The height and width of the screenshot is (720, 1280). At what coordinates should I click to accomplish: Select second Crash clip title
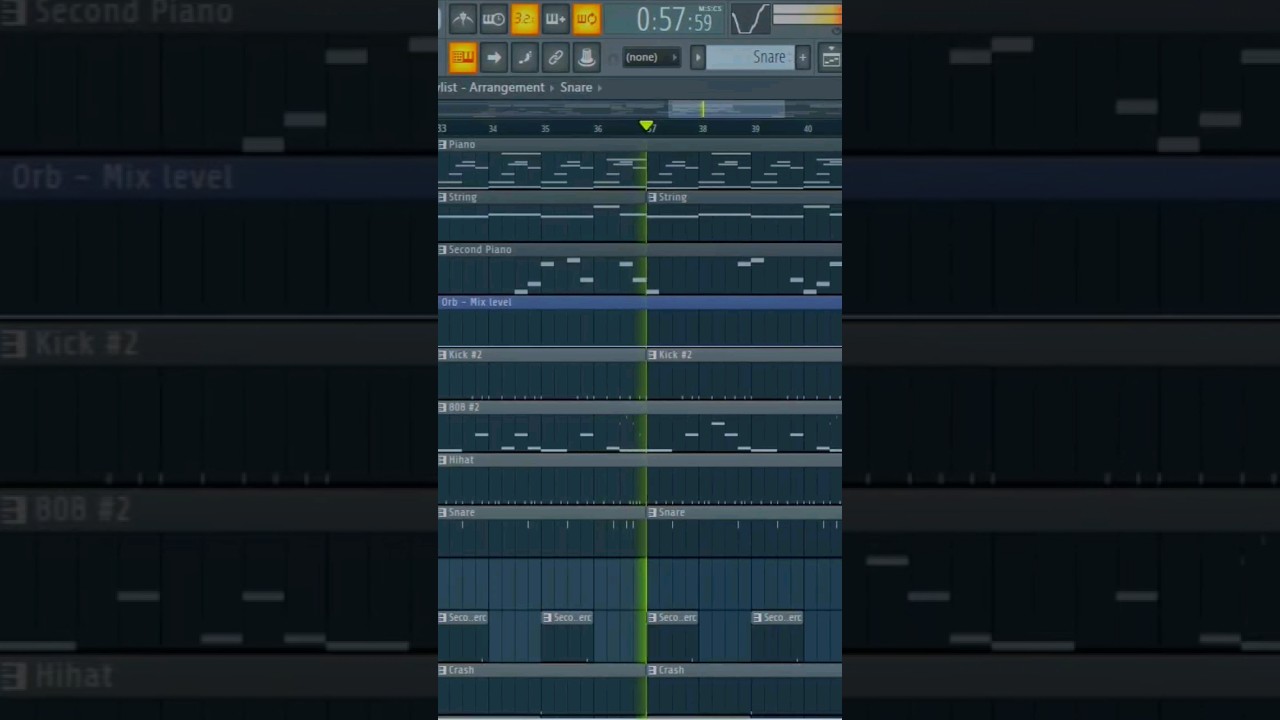click(x=672, y=670)
